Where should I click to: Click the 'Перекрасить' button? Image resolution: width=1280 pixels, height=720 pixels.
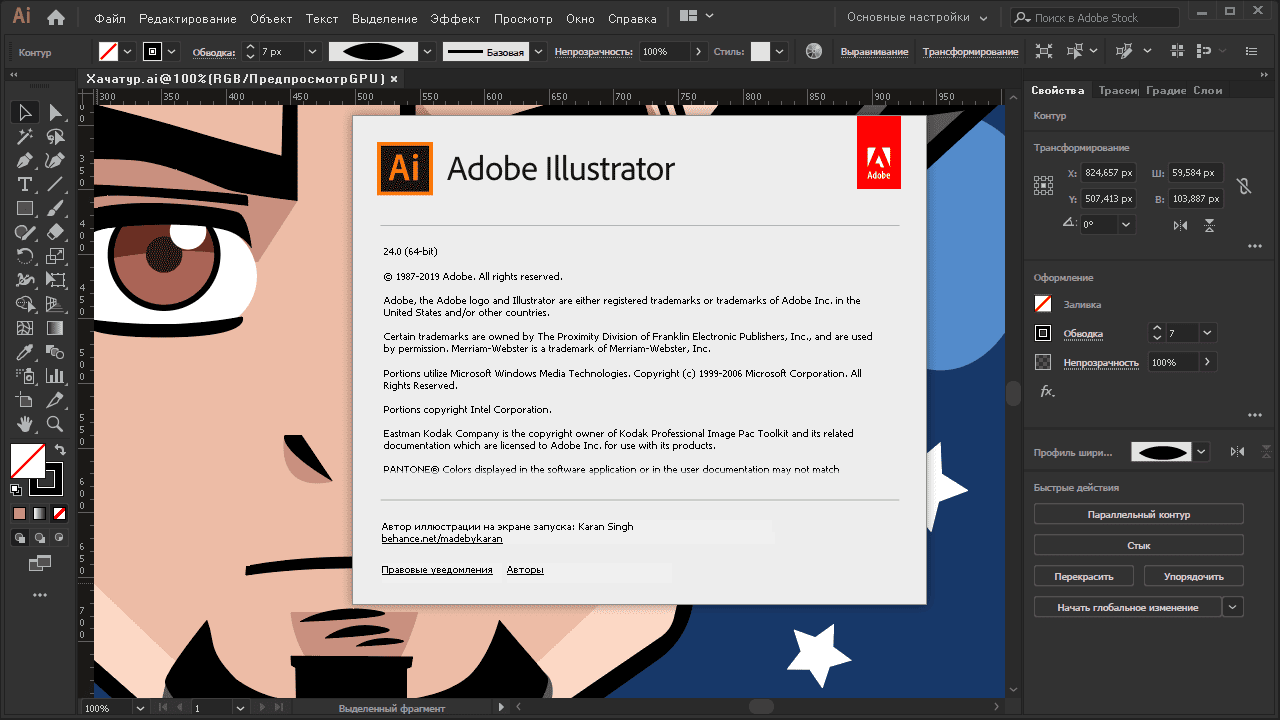1084,576
